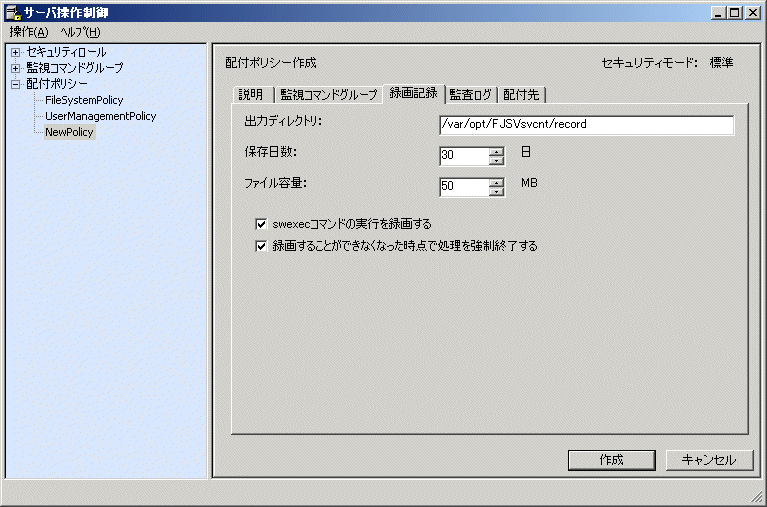
Task: Decrease 保存日数 with the down arrow
Action: 496,161
